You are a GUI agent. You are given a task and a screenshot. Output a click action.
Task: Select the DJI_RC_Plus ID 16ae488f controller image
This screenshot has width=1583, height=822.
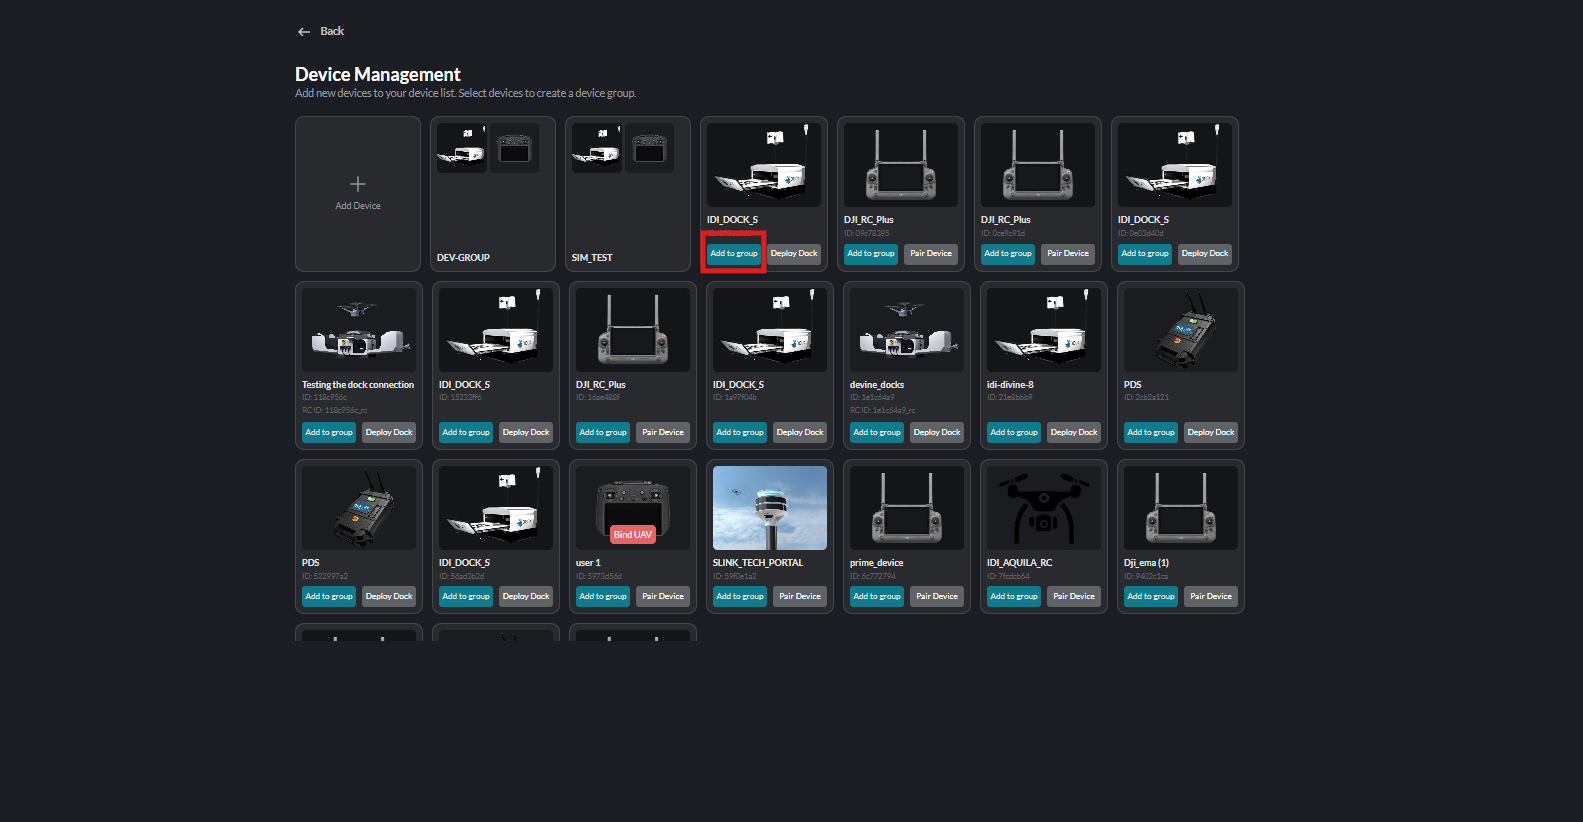[x=633, y=330]
